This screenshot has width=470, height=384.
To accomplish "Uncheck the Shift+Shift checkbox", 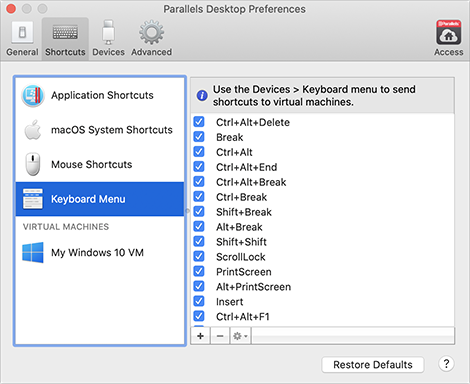I will [199, 241].
